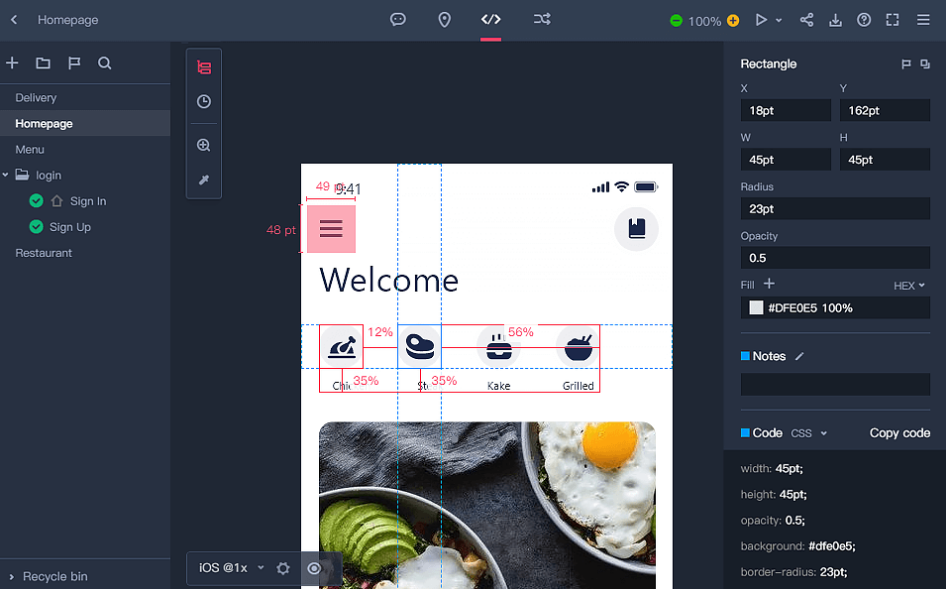Select the layers icon in the floating toolbar
The height and width of the screenshot is (589, 946).
[x=203, y=66]
